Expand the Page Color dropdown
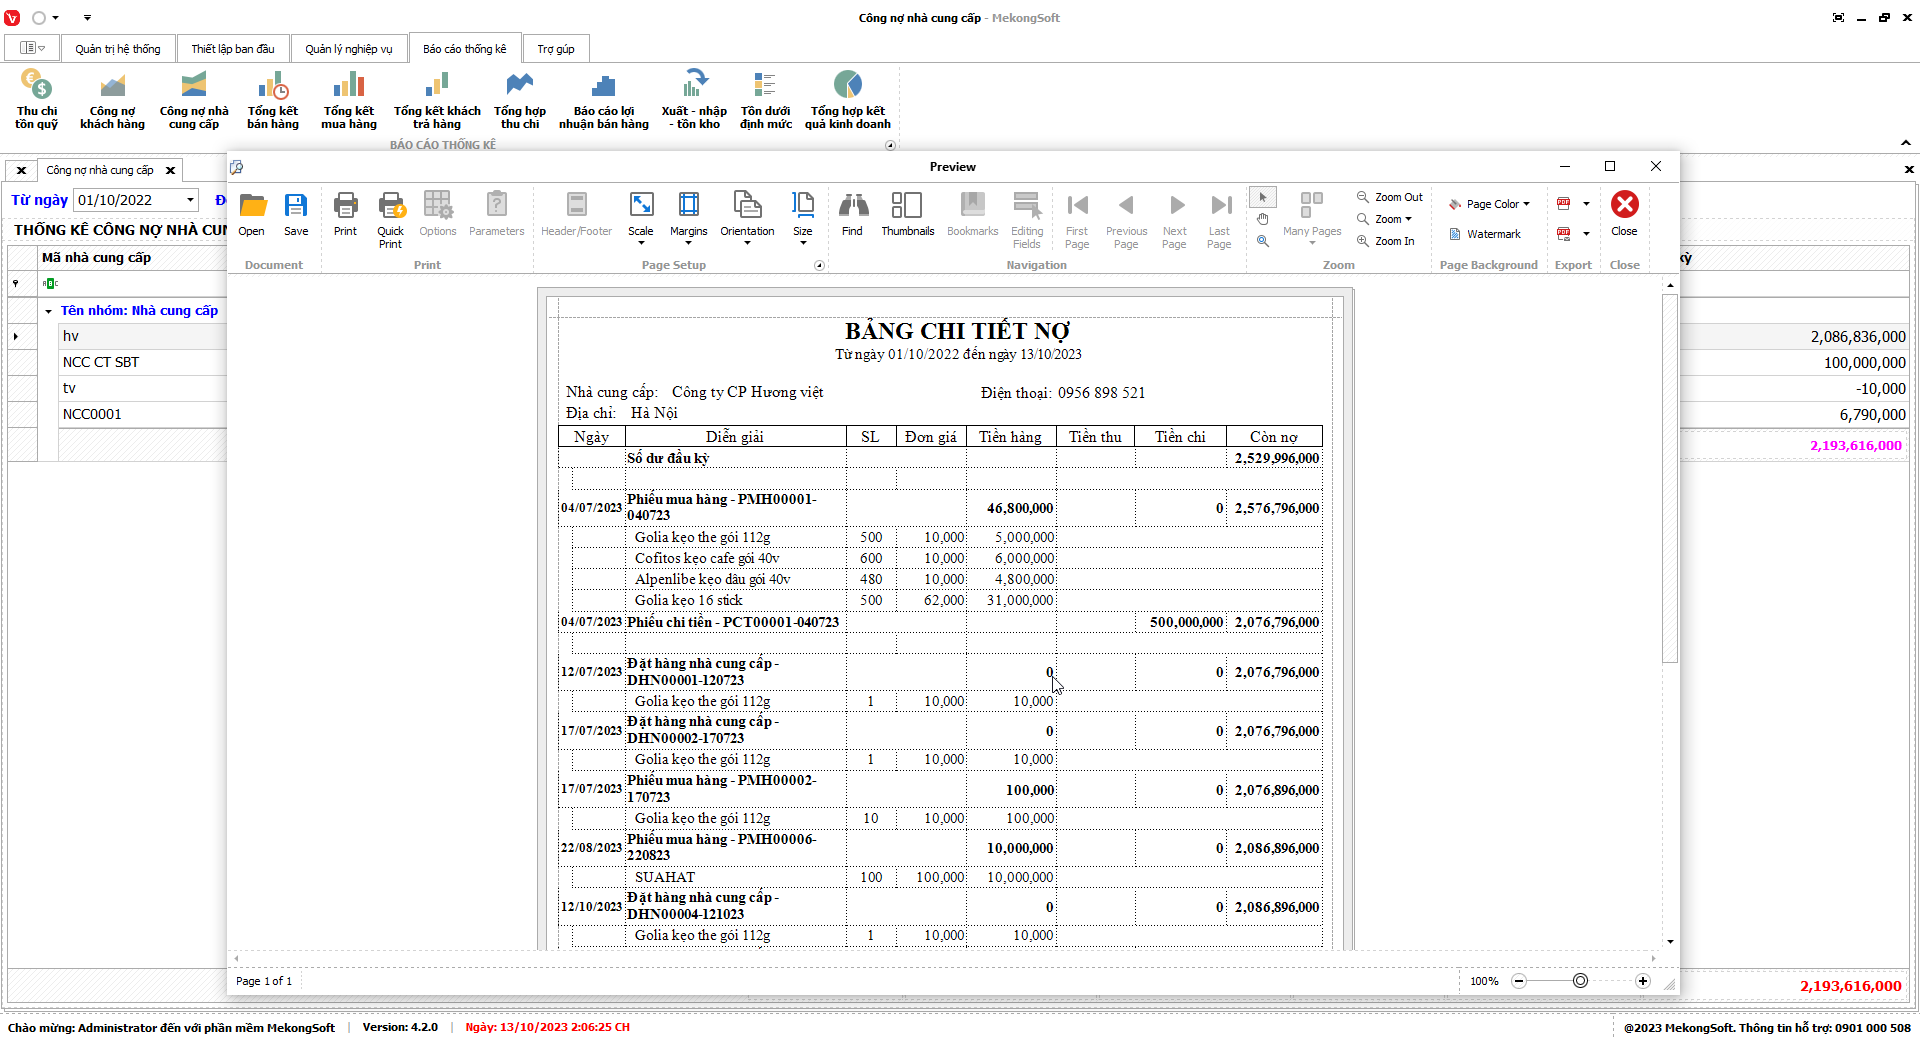The height and width of the screenshot is (1039, 1920). pos(1497,204)
